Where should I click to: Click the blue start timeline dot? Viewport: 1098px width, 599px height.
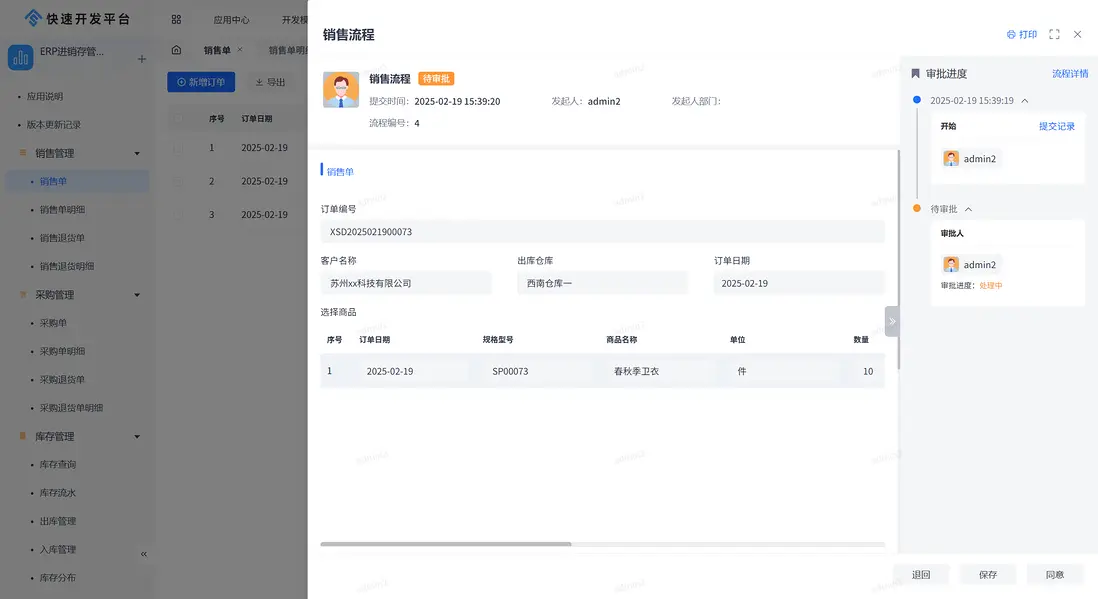(x=917, y=99)
